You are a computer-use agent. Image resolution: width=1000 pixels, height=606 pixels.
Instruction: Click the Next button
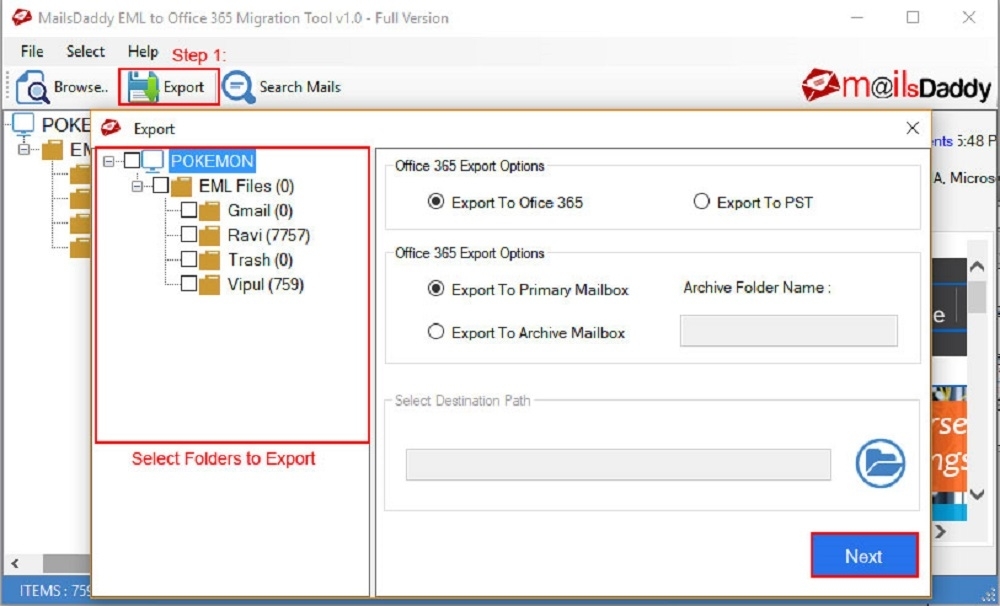pos(864,556)
